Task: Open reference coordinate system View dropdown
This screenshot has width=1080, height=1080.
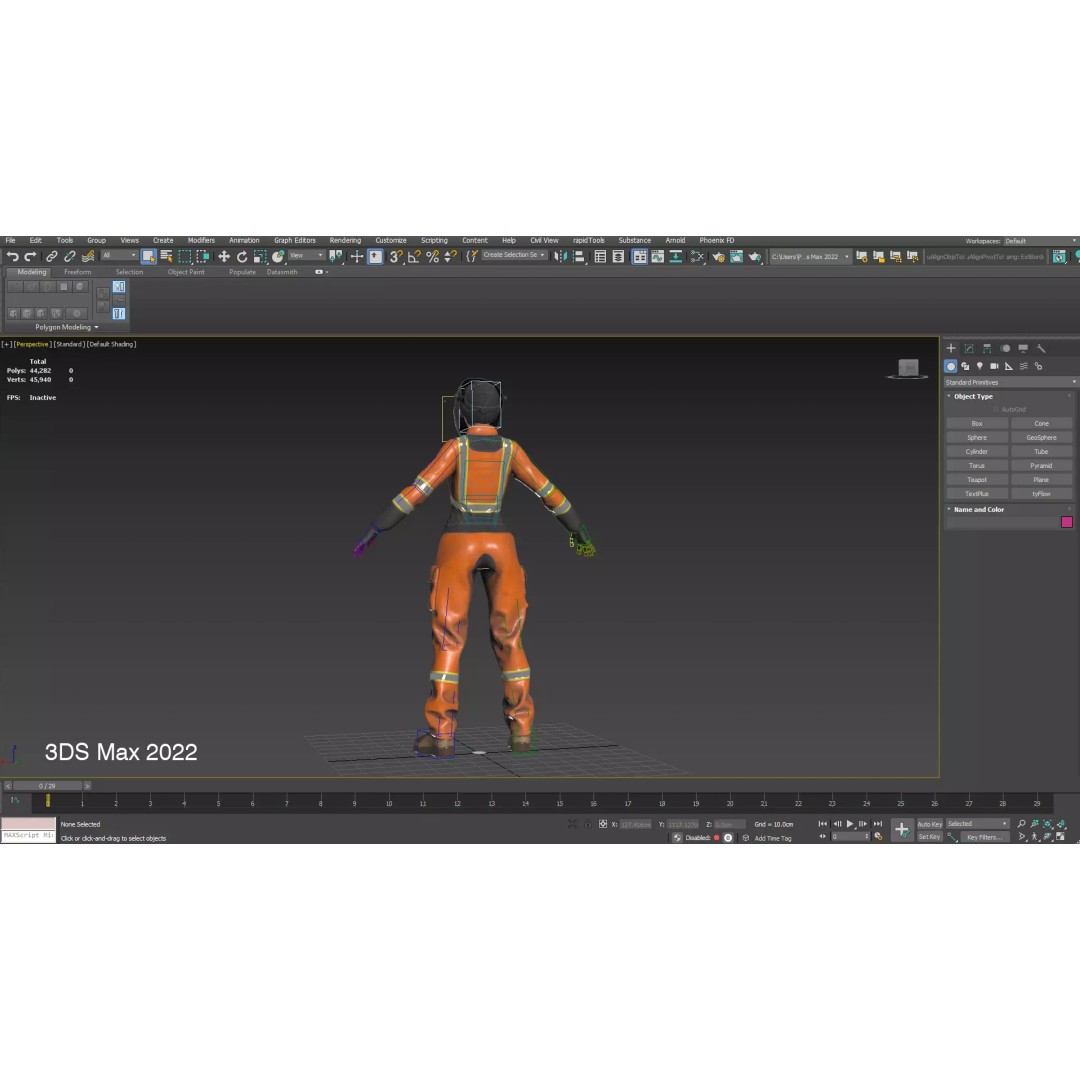Action: coord(307,256)
